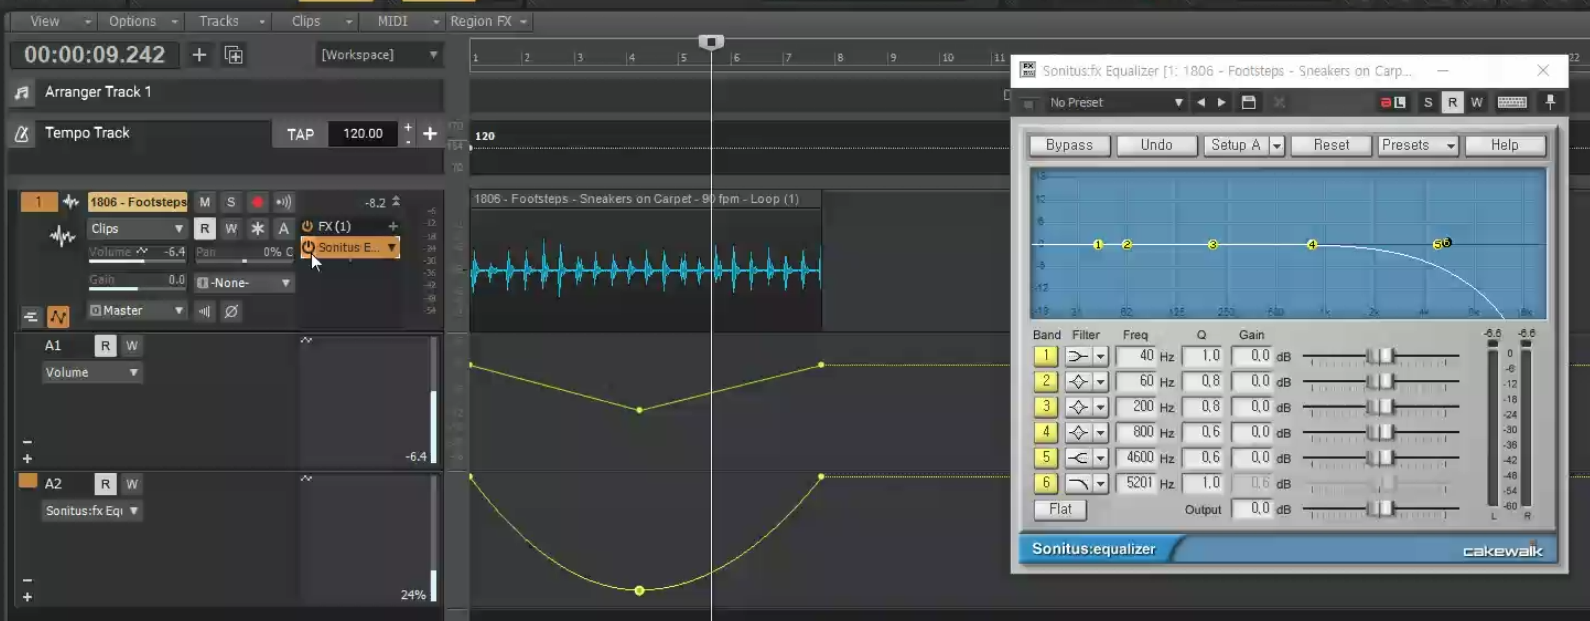Click the band 4 Freq field showing 800
The image size is (1590, 621).
coord(1136,433)
